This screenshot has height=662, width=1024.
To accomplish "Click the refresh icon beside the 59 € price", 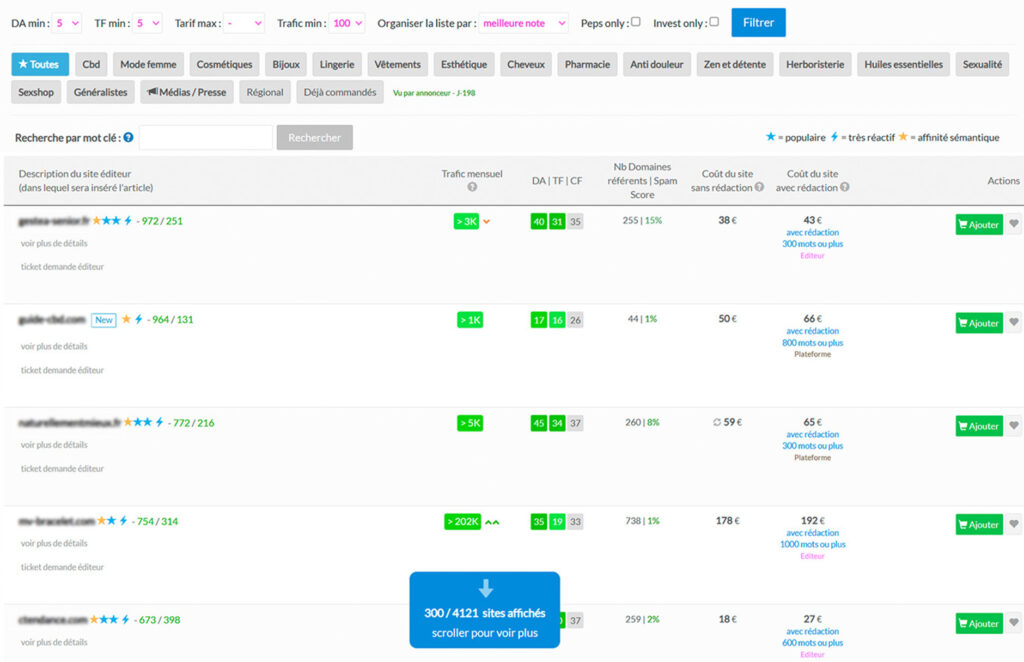I will [x=716, y=422].
